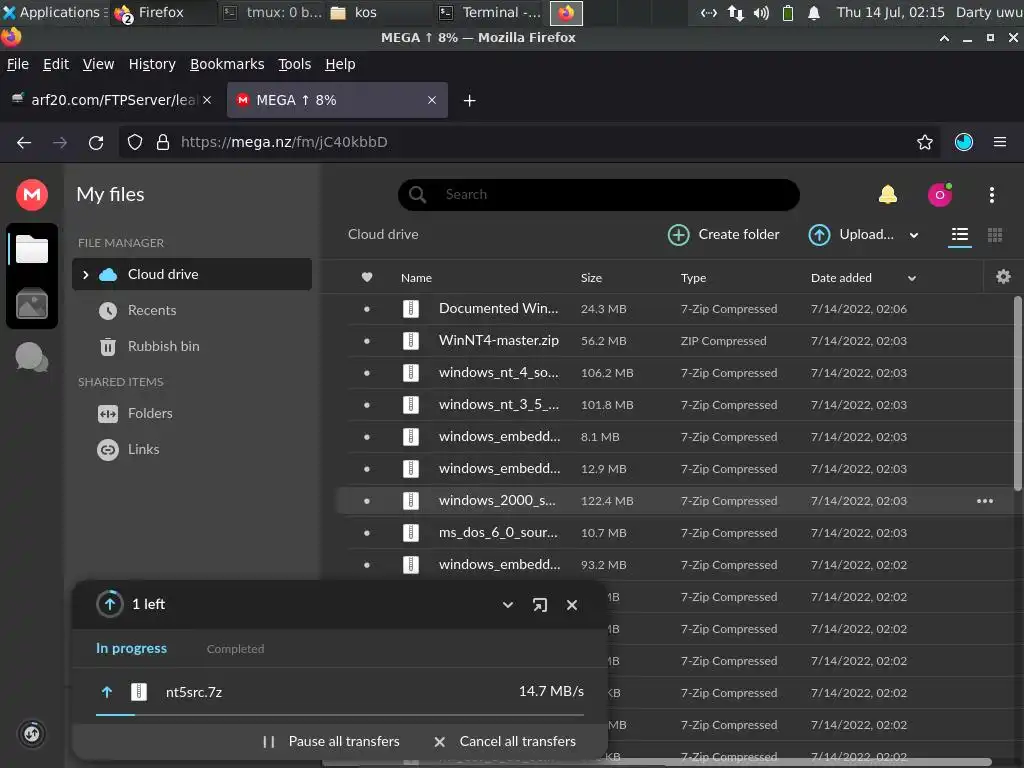Switch to the Terminal window in the taskbar
Screen dimensions: 1024x768
point(489,12)
